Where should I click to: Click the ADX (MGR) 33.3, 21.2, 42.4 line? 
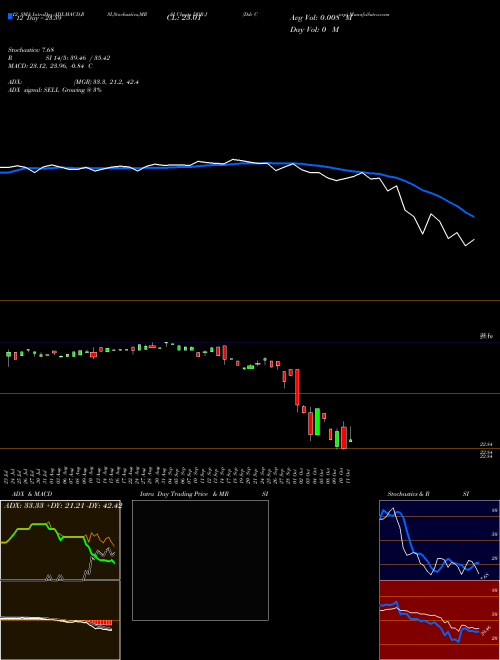73,82
